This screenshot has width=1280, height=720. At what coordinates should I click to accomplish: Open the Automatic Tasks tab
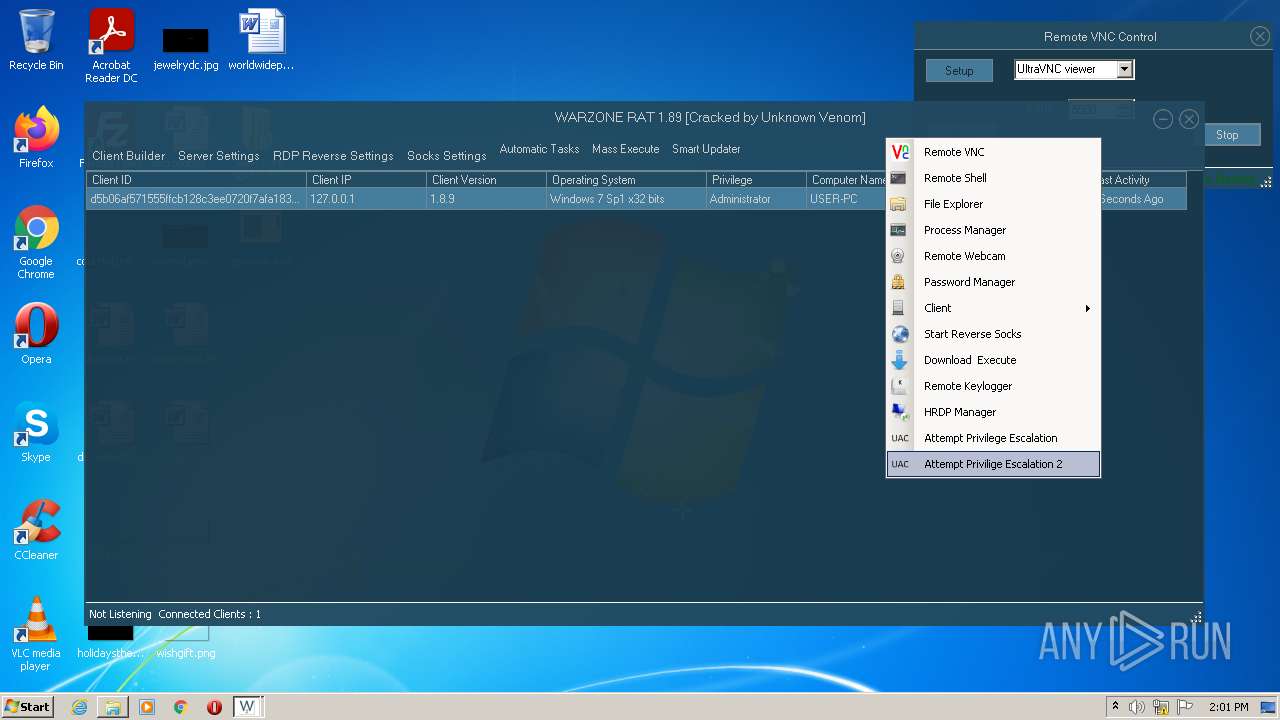[x=539, y=149]
